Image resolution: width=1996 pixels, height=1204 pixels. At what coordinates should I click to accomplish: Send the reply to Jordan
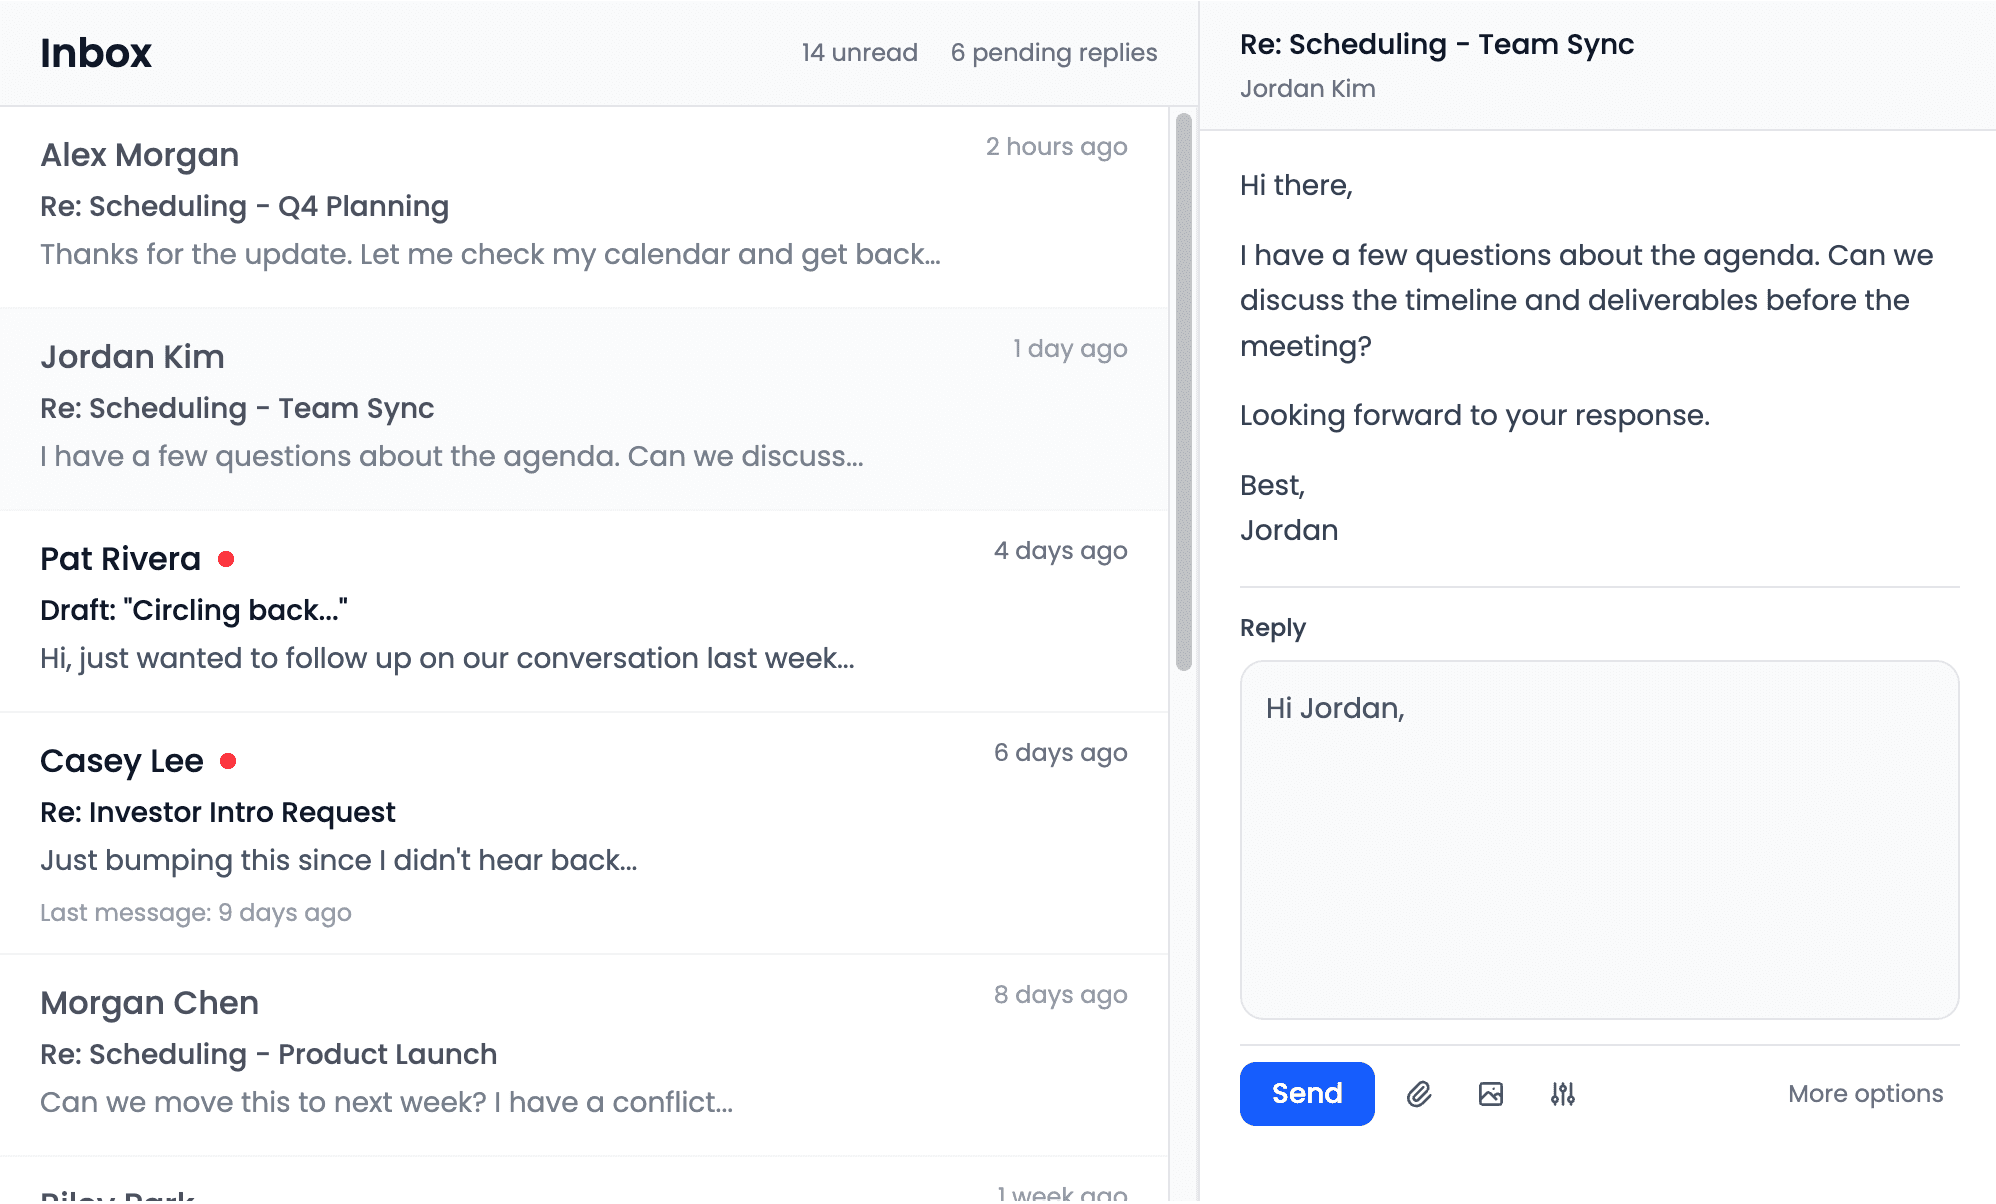1306,1094
